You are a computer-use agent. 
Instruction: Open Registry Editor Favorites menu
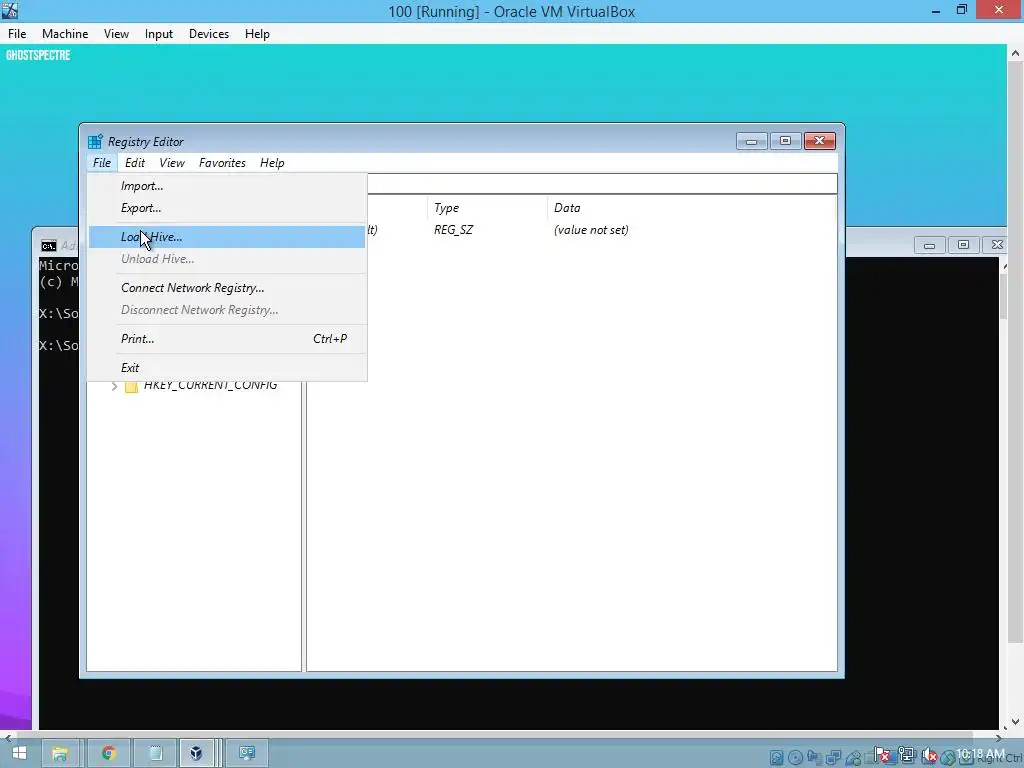[222, 163]
